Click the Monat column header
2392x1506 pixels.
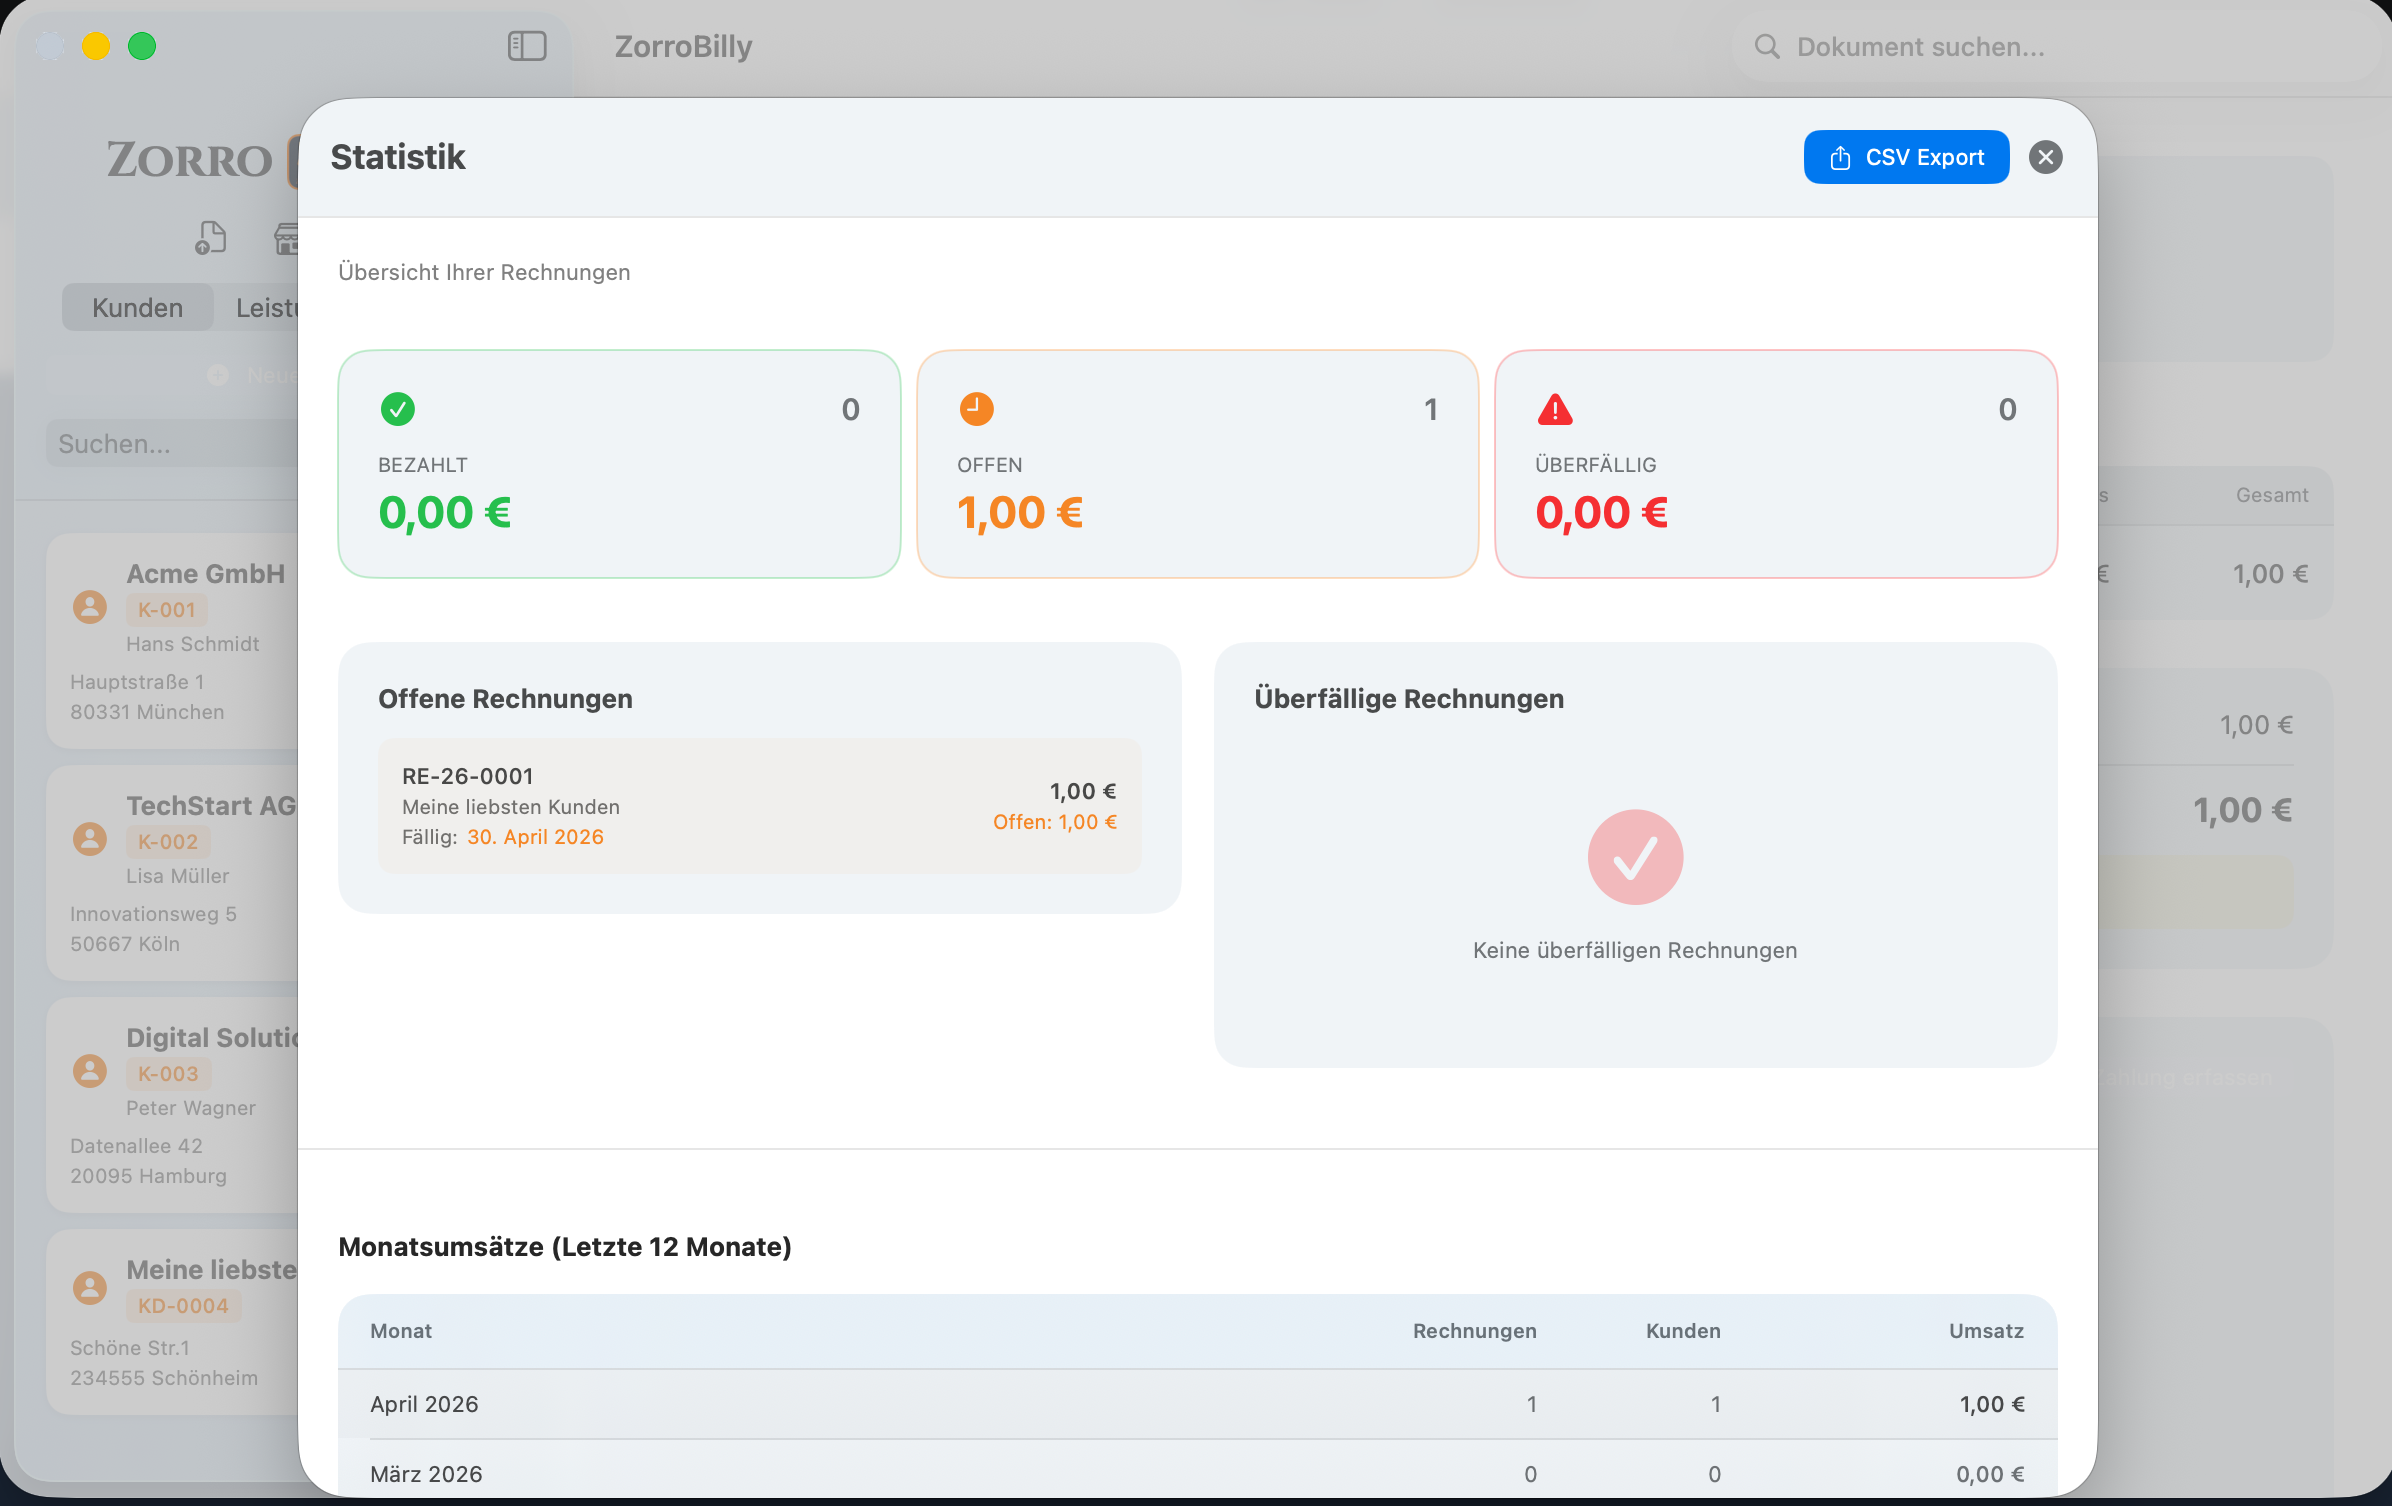401,1331
